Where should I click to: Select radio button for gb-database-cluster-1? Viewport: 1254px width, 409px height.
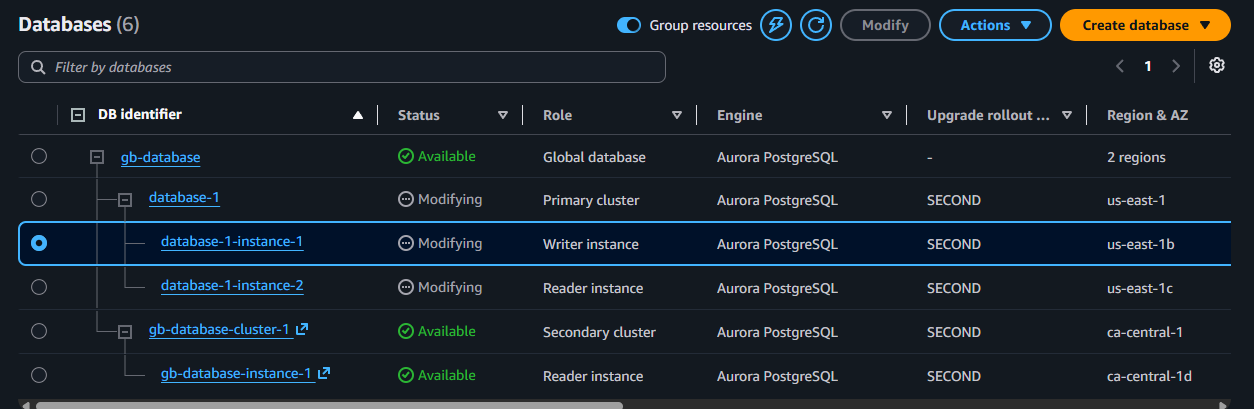click(38, 331)
